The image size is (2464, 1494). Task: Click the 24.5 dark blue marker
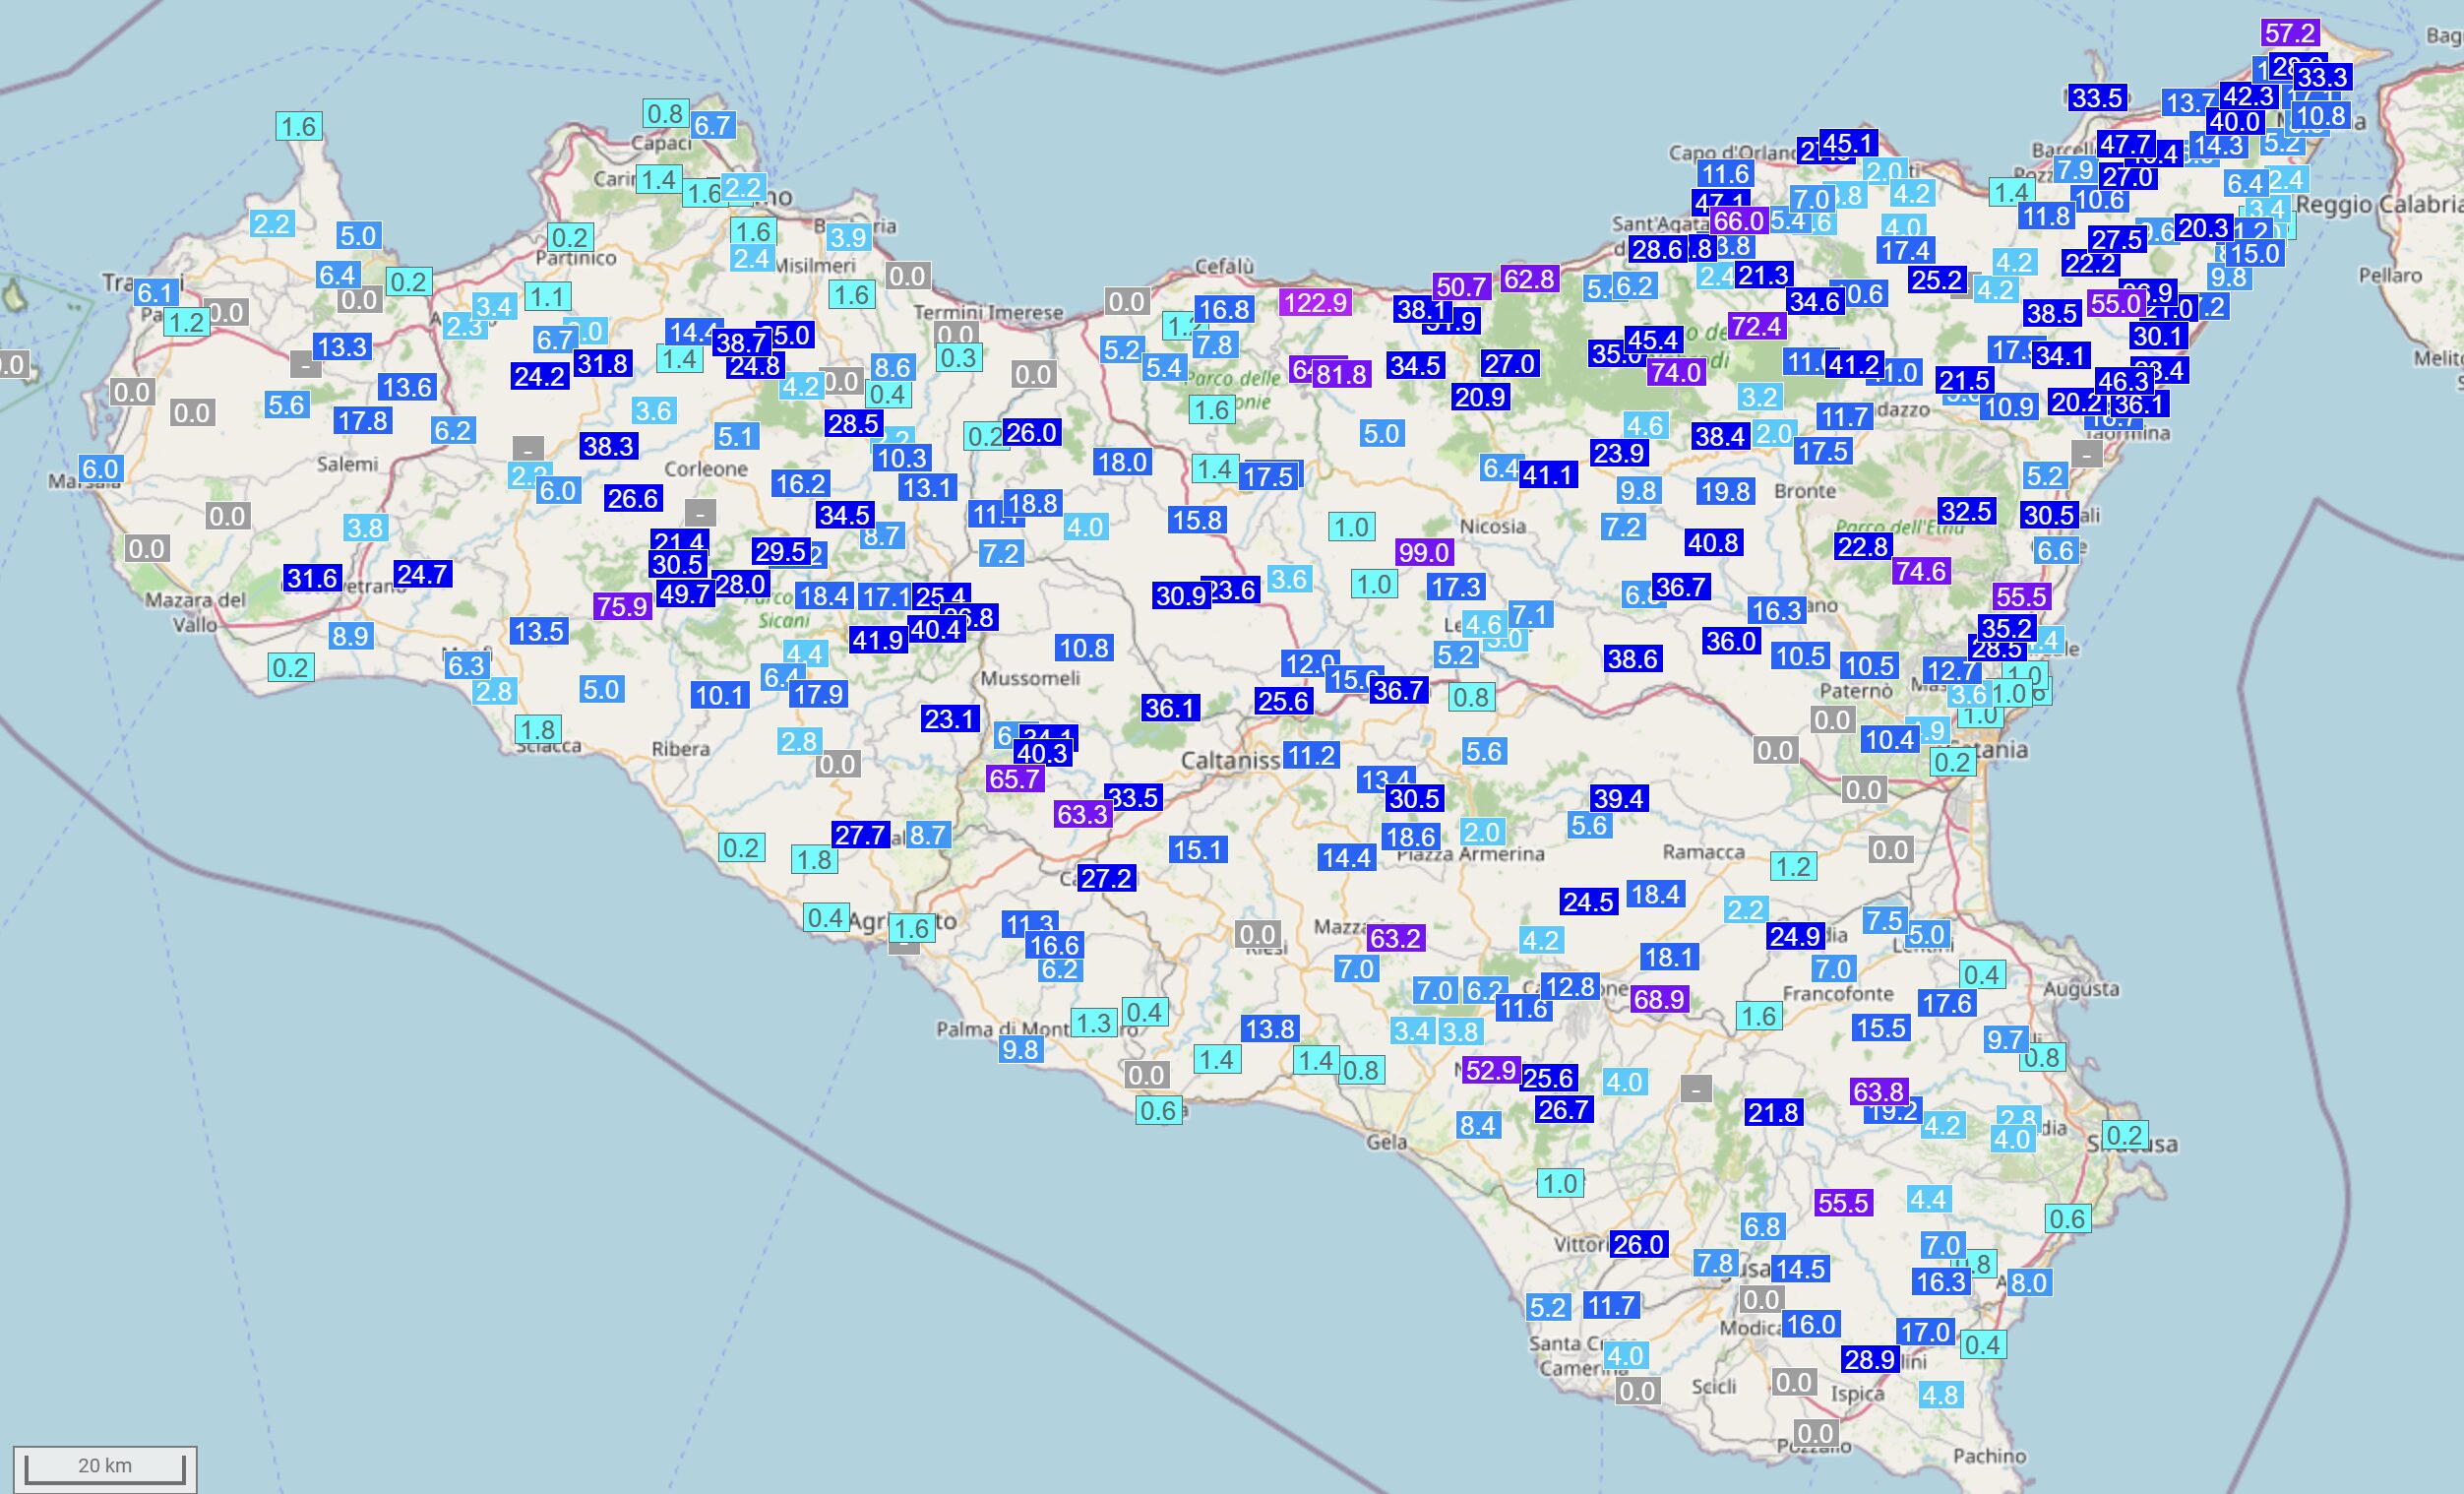[1589, 902]
